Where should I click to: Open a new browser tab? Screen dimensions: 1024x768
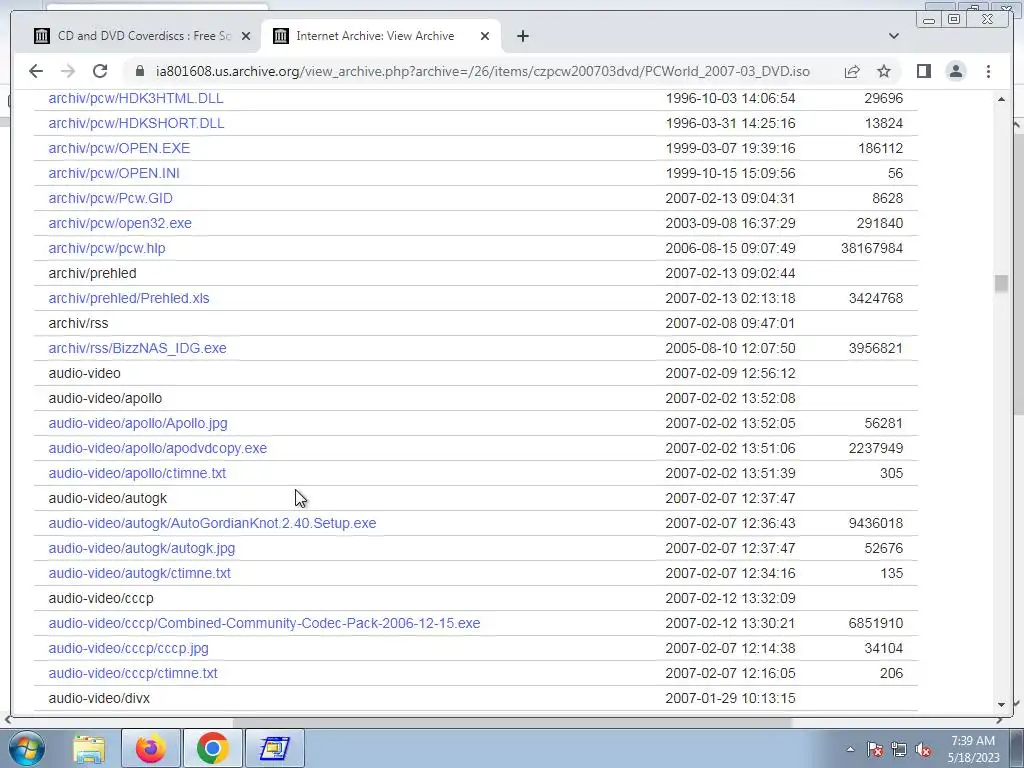click(x=522, y=36)
